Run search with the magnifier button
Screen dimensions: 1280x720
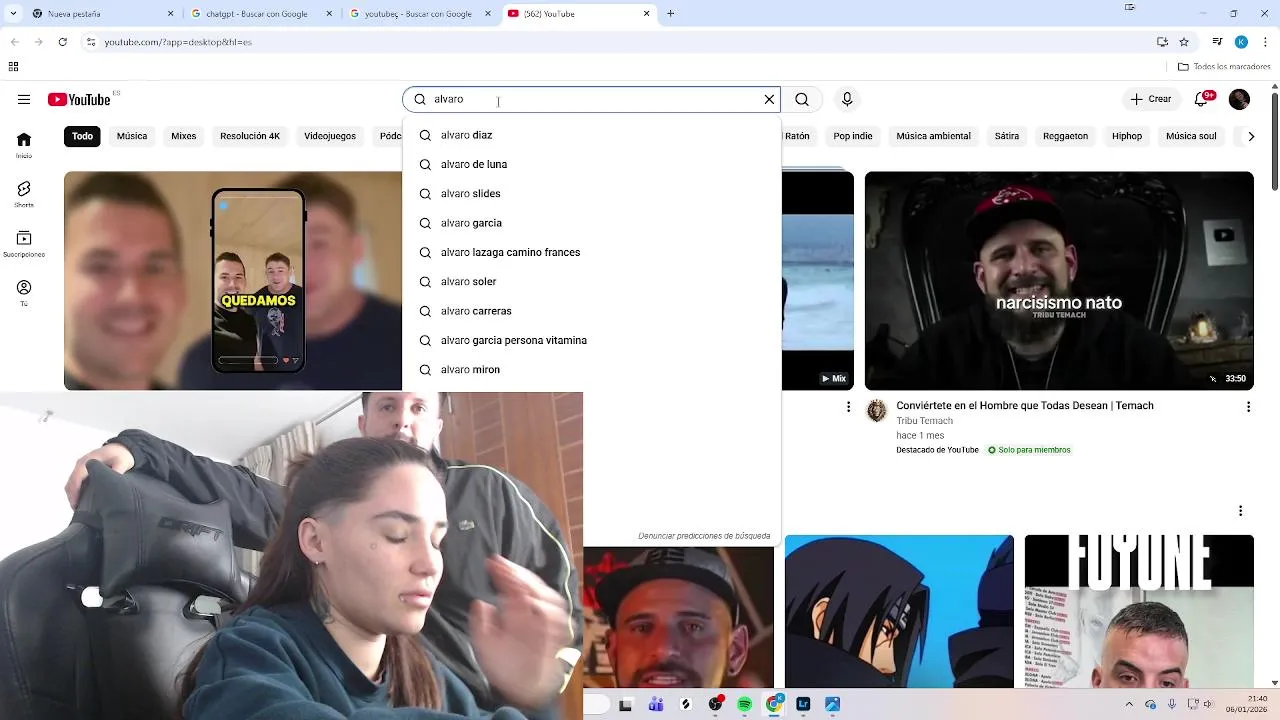pos(802,99)
